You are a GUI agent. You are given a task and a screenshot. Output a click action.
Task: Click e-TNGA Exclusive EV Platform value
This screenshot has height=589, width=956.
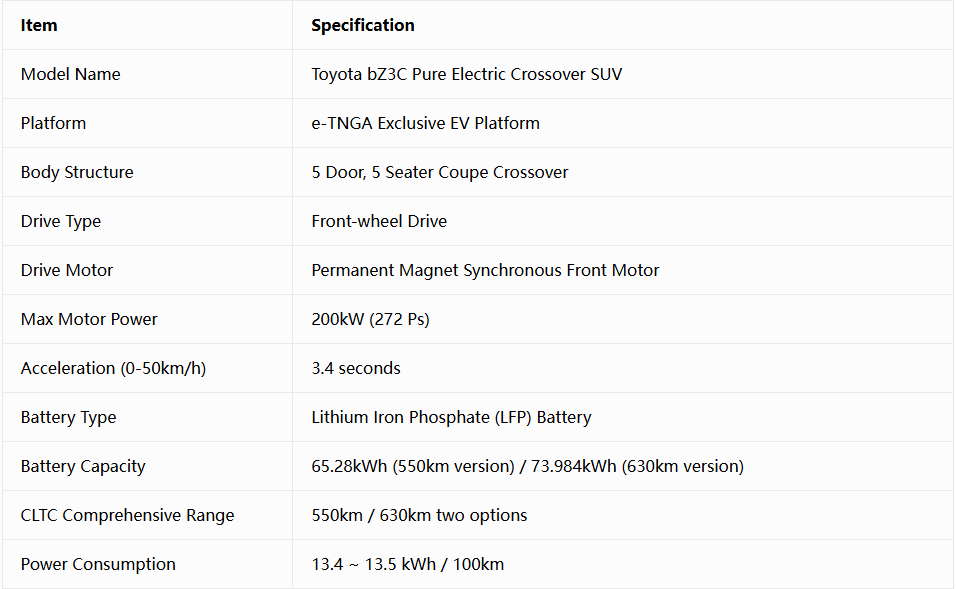tap(426, 123)
